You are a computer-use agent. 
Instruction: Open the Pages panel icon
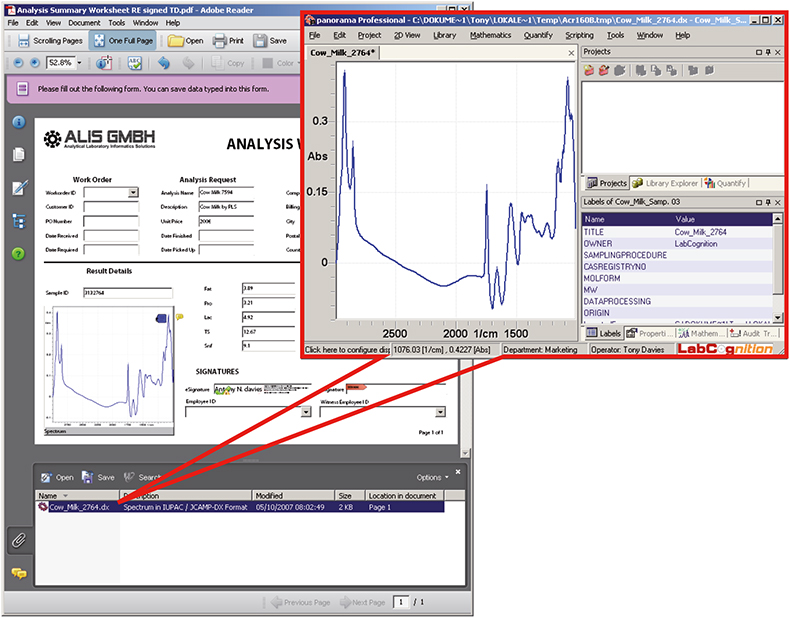[x=17, y=154]
